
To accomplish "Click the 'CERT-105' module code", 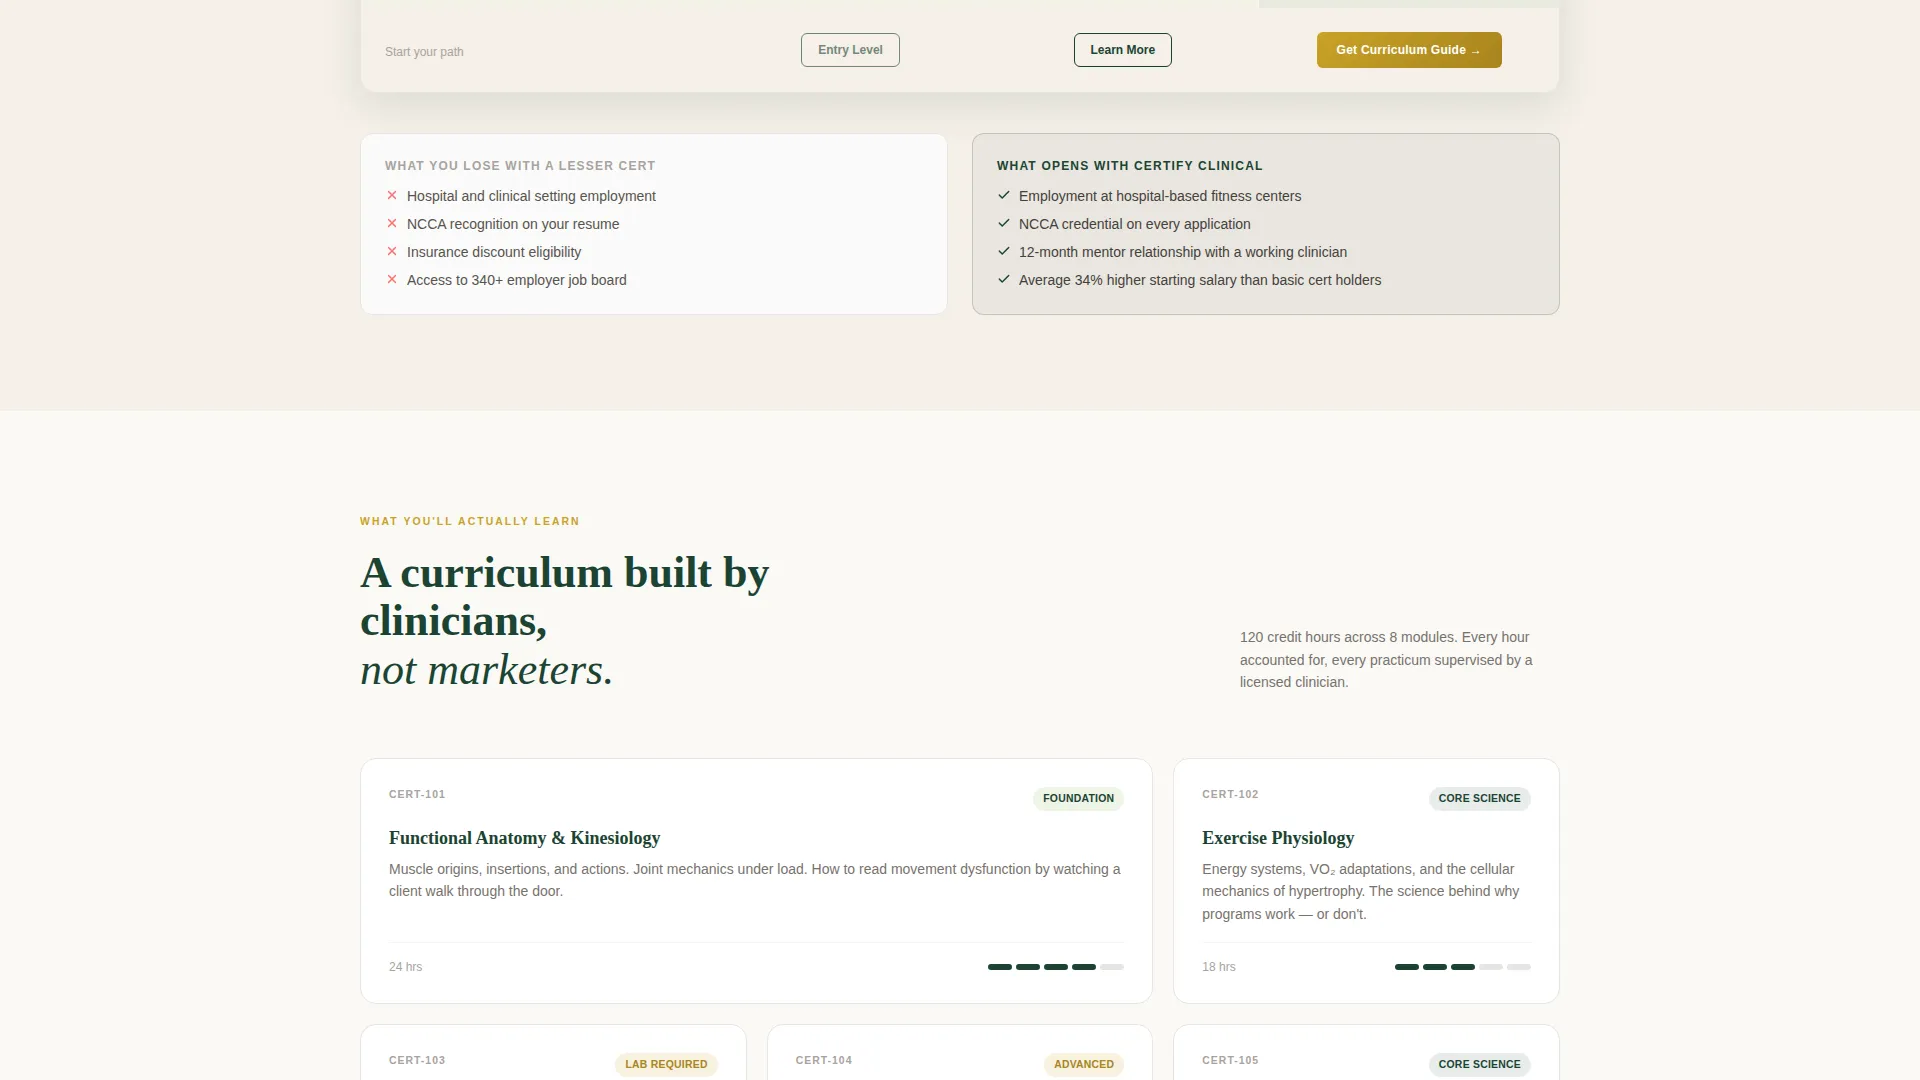I will point(1230,1060).
